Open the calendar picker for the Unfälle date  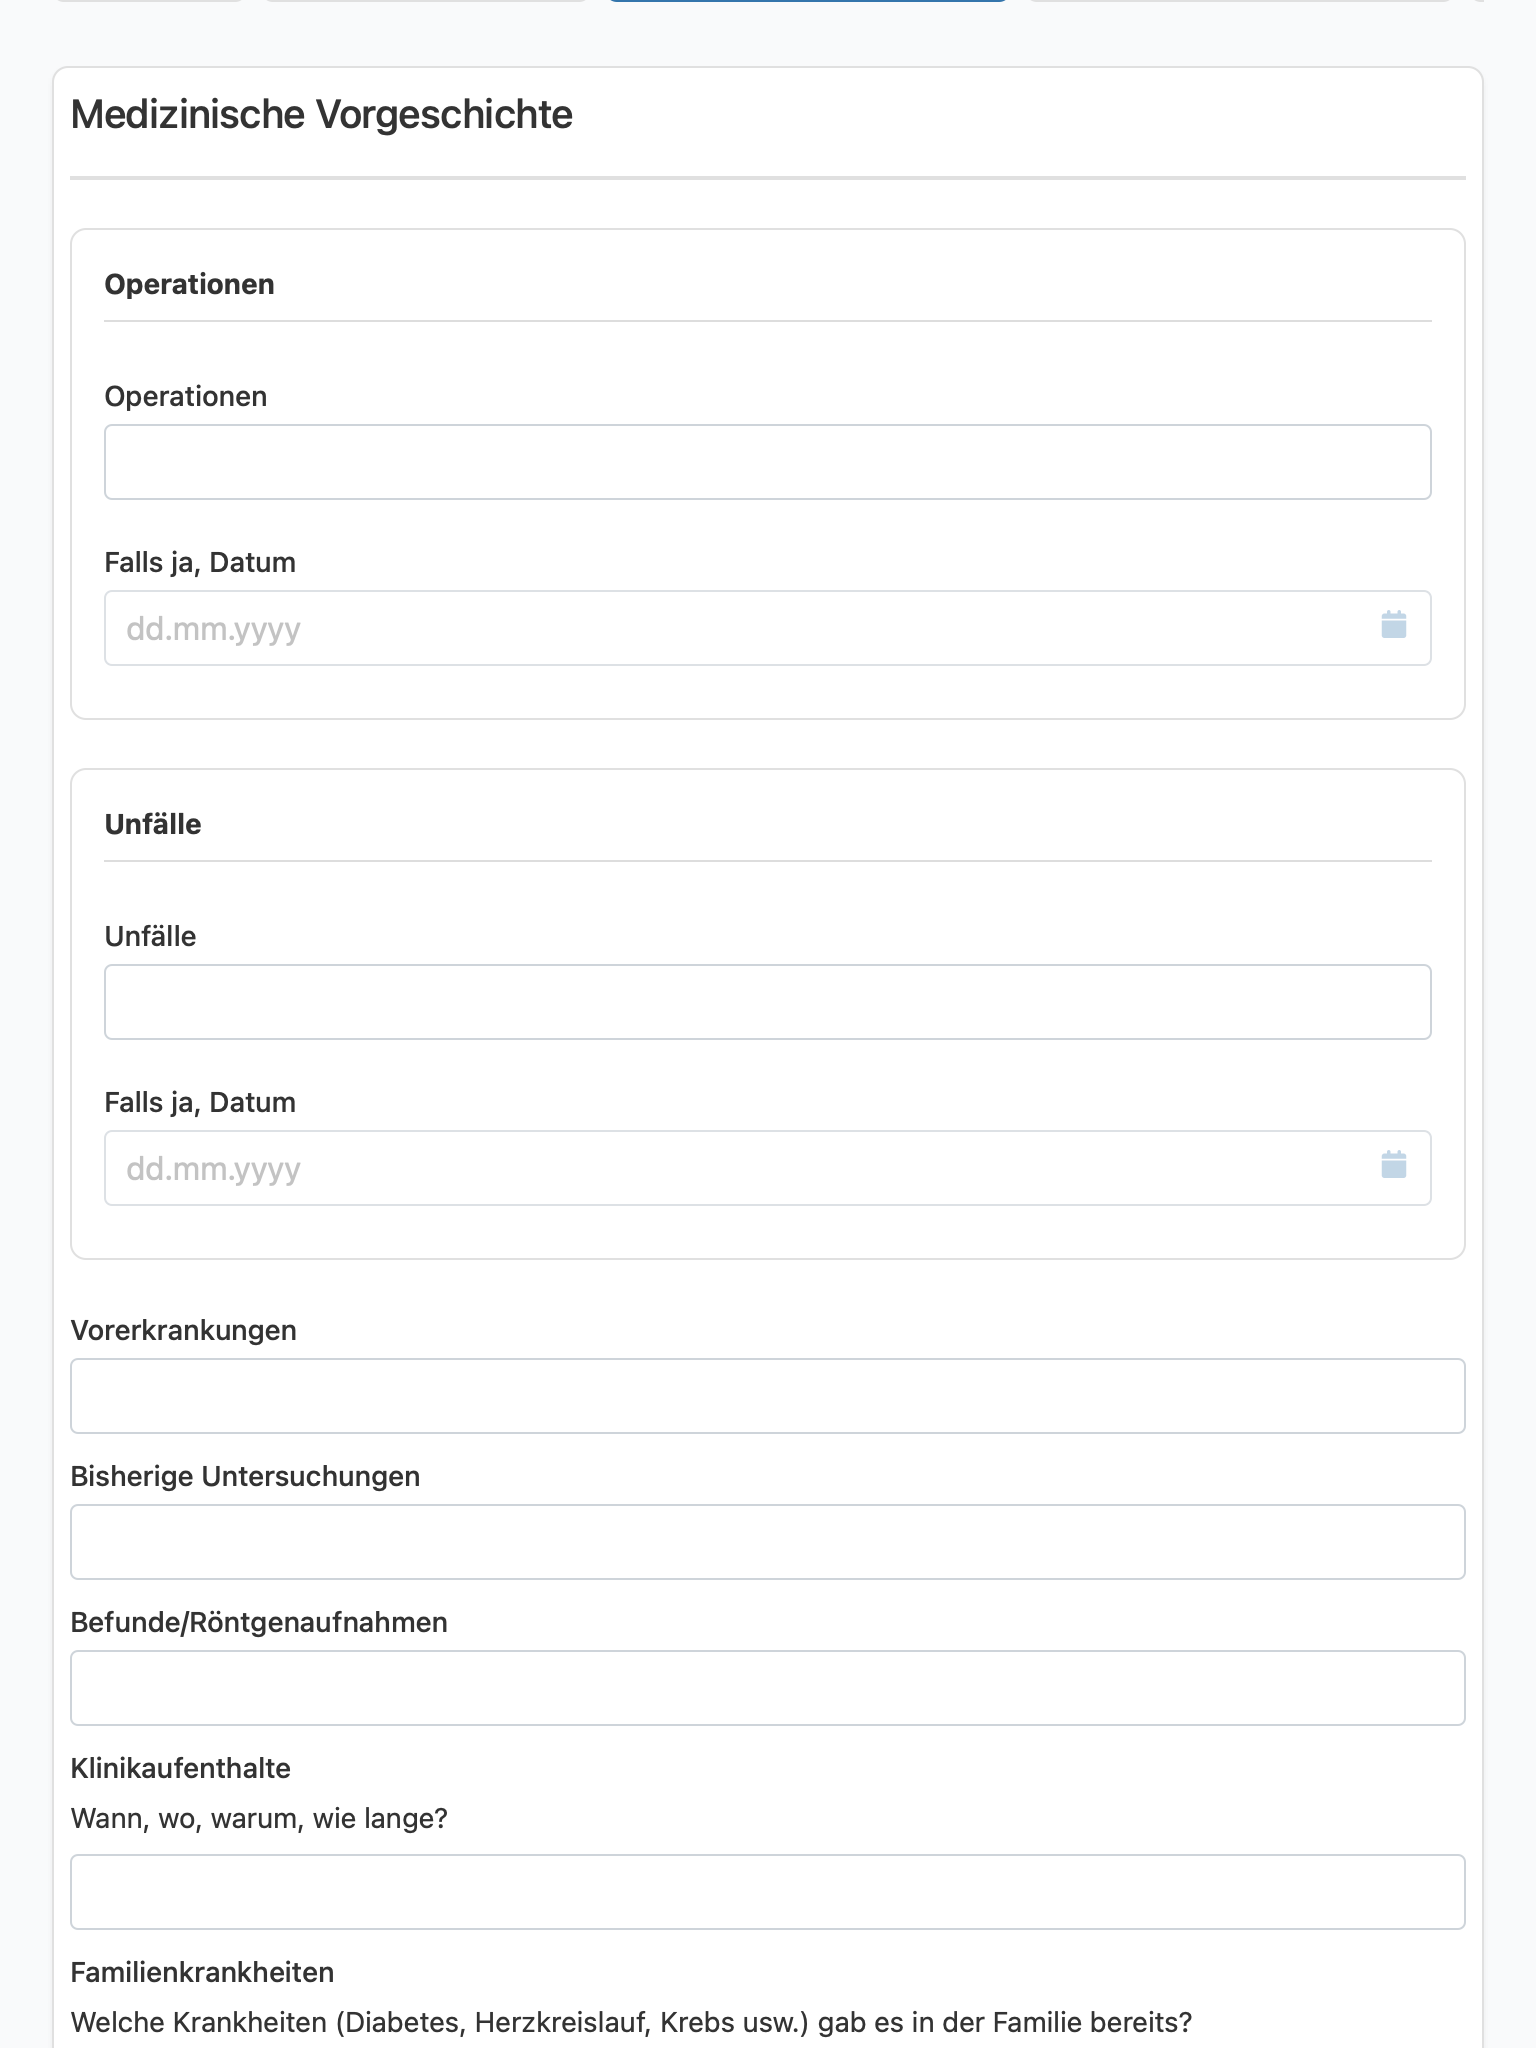click(x=1393, y=1165)
